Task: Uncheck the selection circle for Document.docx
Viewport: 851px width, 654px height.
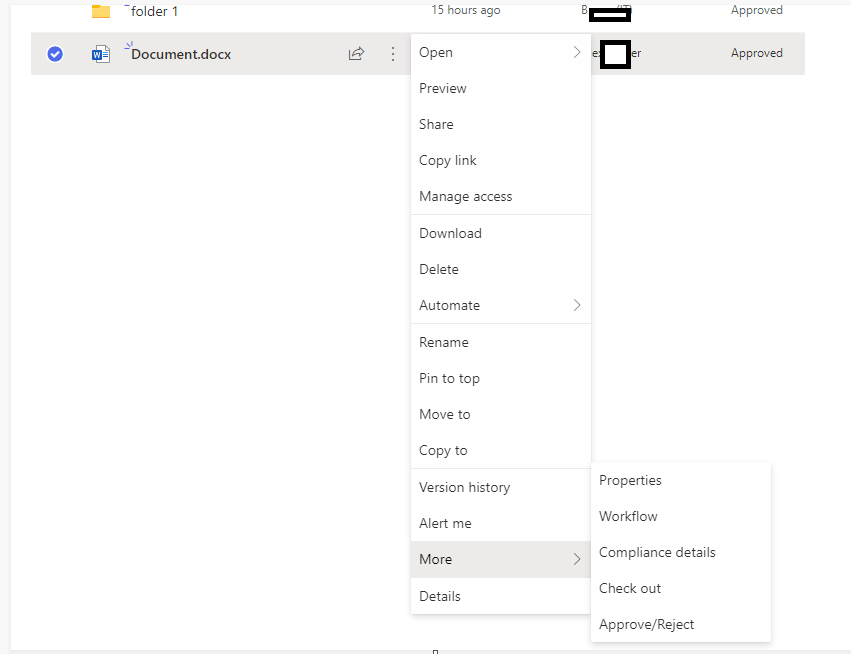Action: point(55,54)
